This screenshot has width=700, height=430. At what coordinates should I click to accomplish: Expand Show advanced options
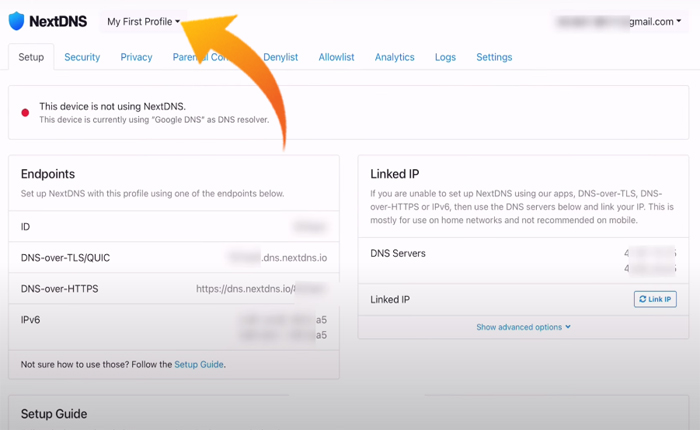[523, 327]
